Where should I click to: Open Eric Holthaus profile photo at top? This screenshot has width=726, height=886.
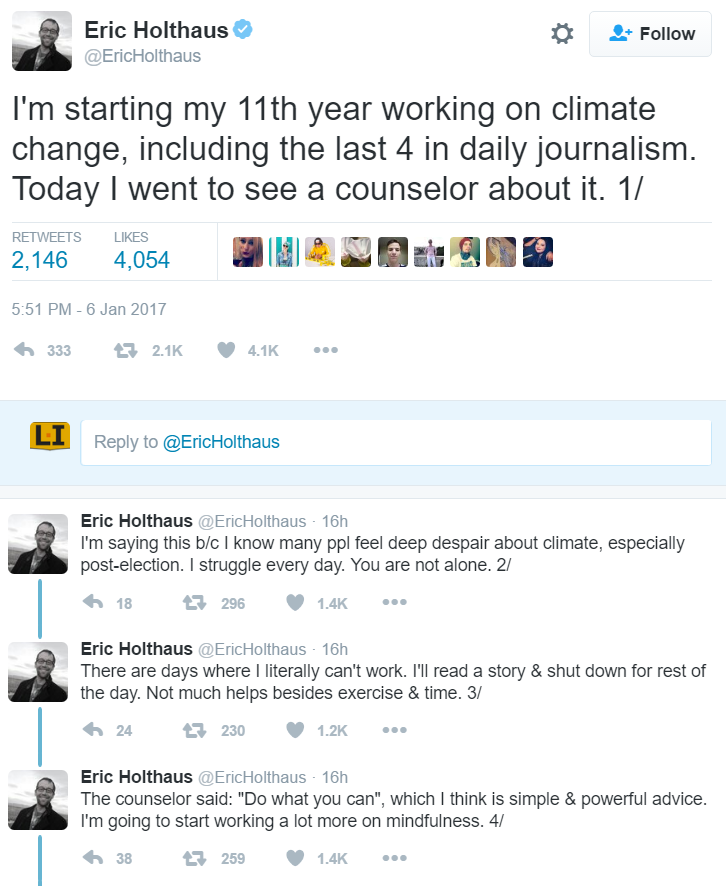point(42,41)
